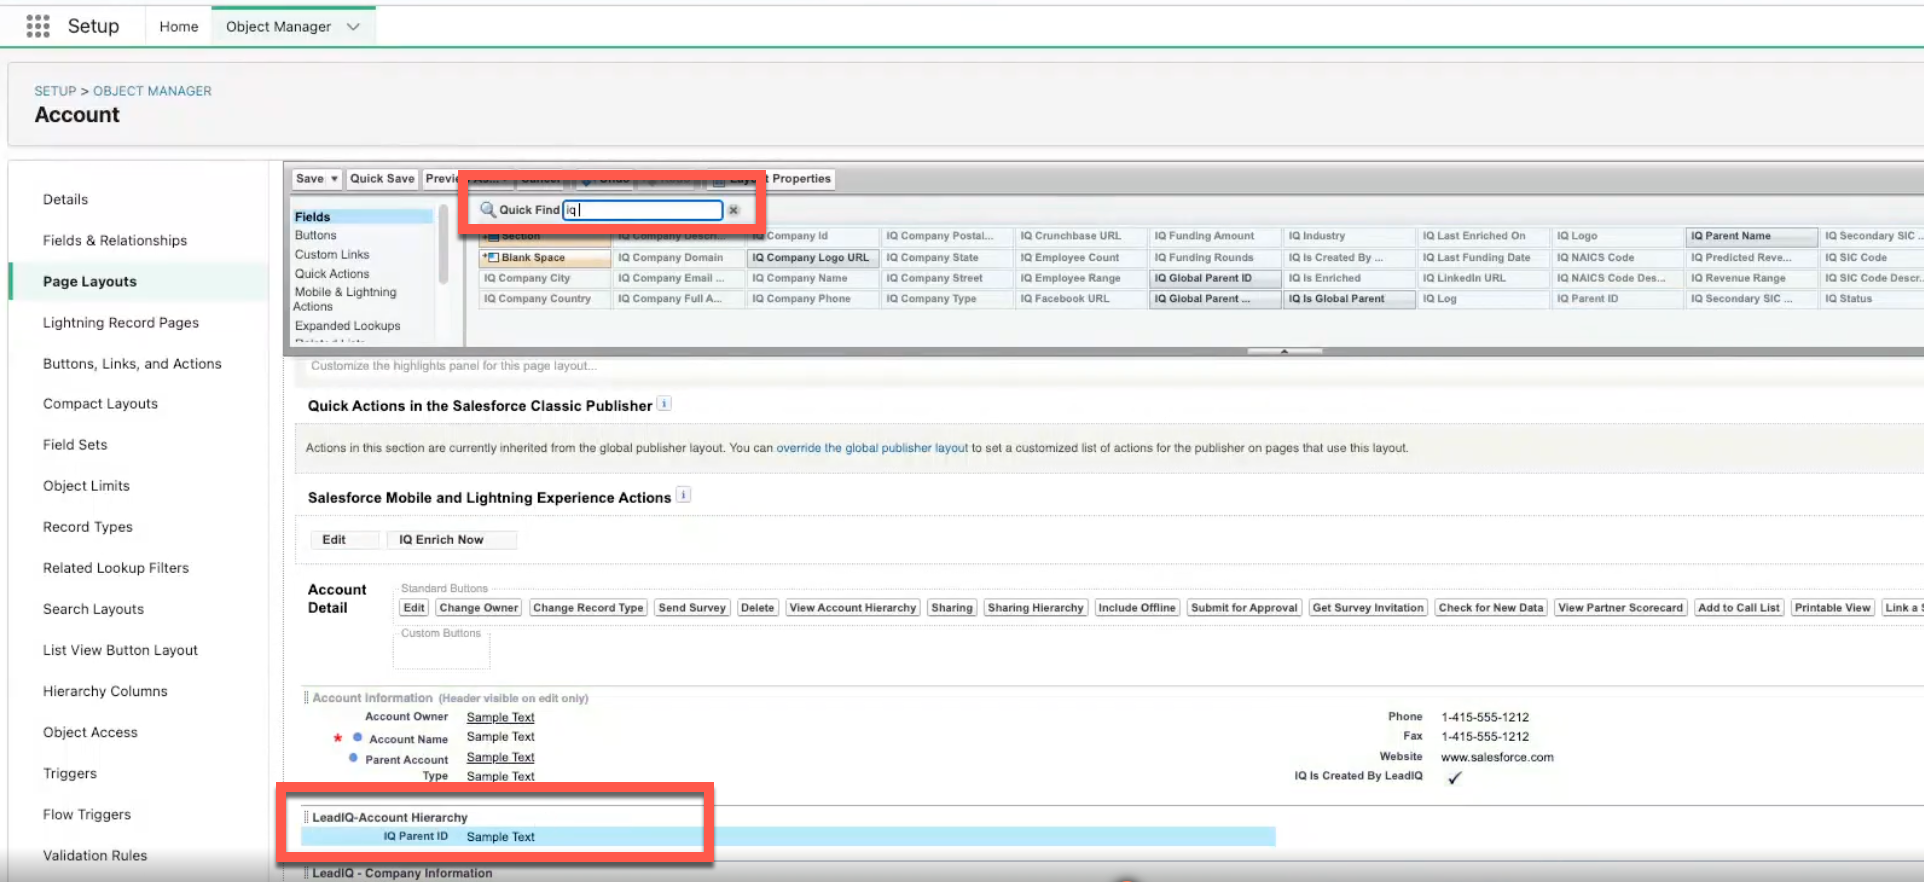Click blue dot beside Account Name field

tap(357, 738)
